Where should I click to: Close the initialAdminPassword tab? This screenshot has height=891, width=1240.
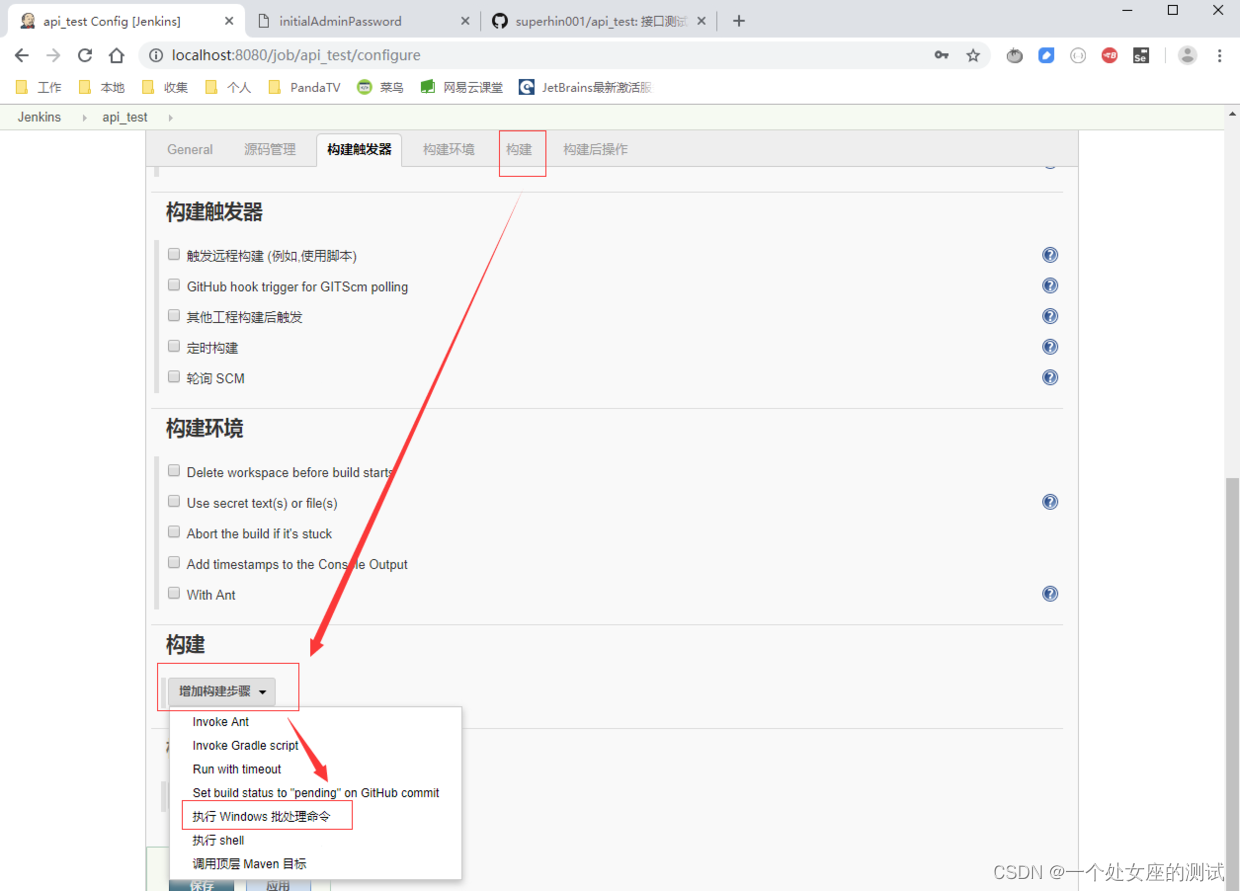465,21
